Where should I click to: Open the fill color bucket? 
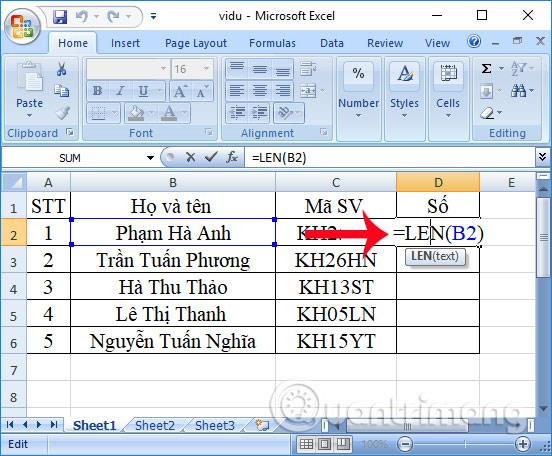(136, 113)
